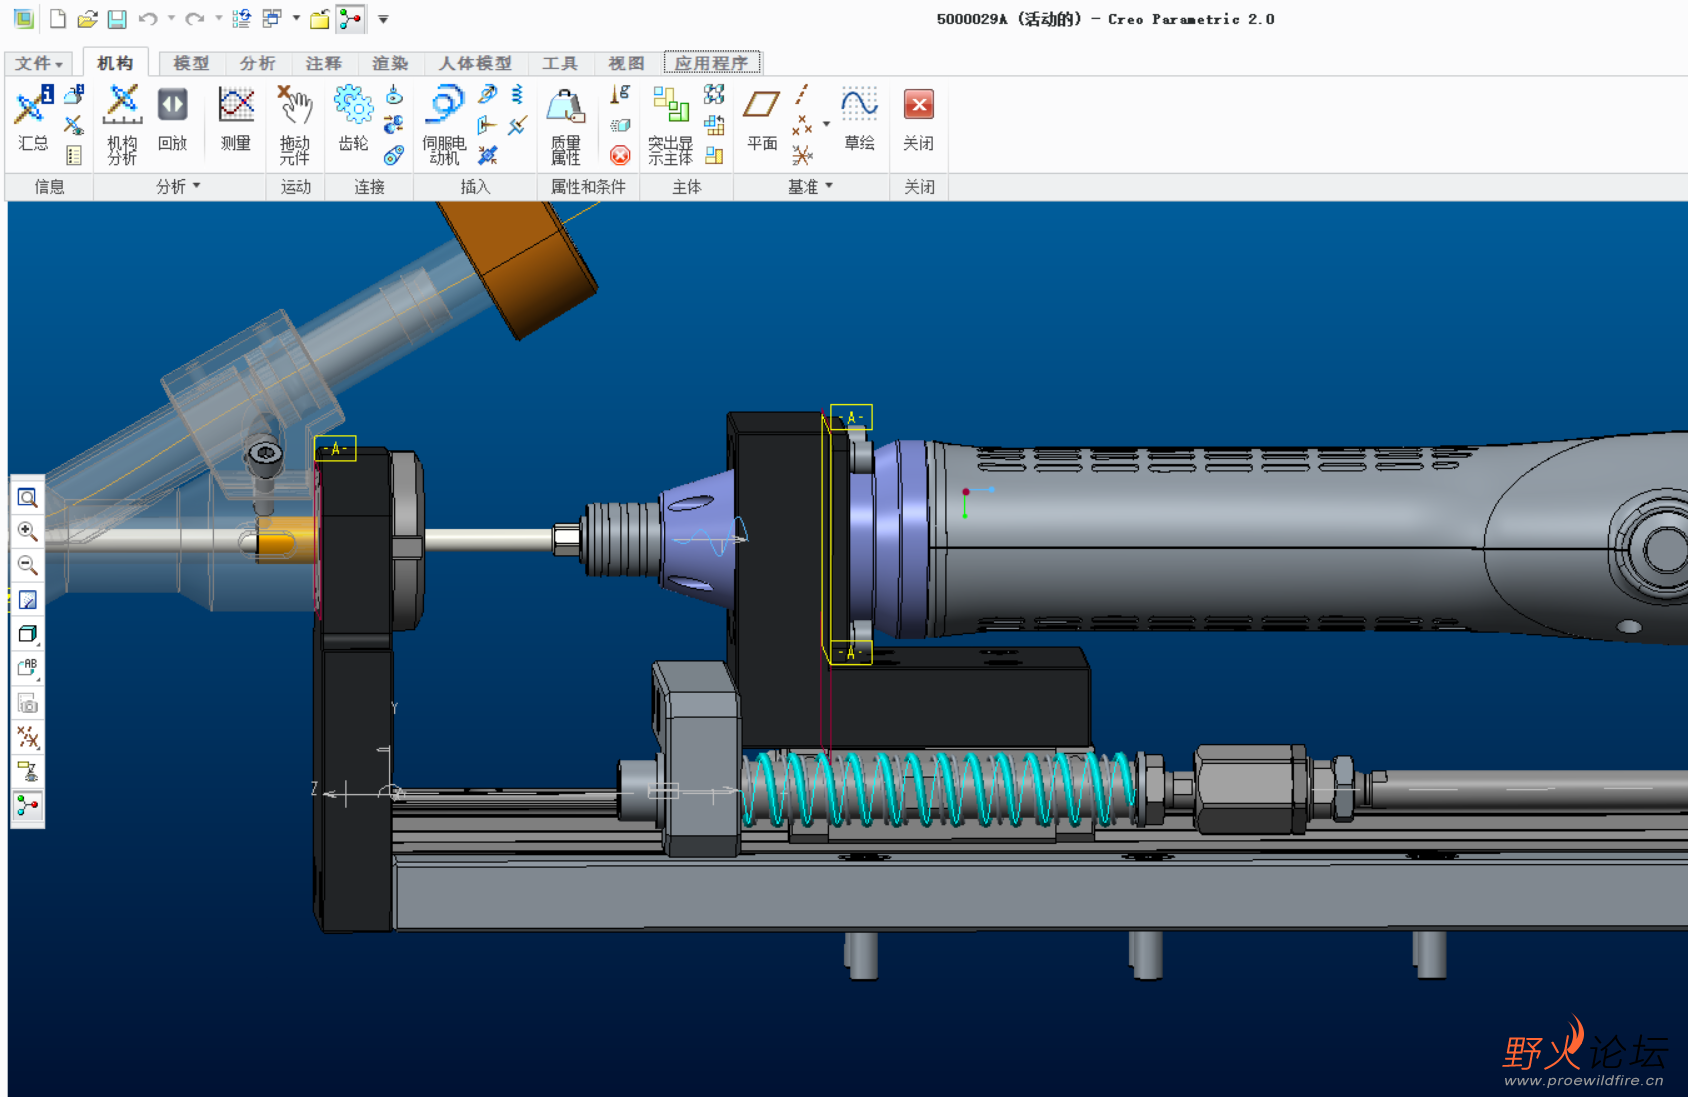Select the cyan spring in the model
The image size is (1688, 1097).
(x=938, y=789)
